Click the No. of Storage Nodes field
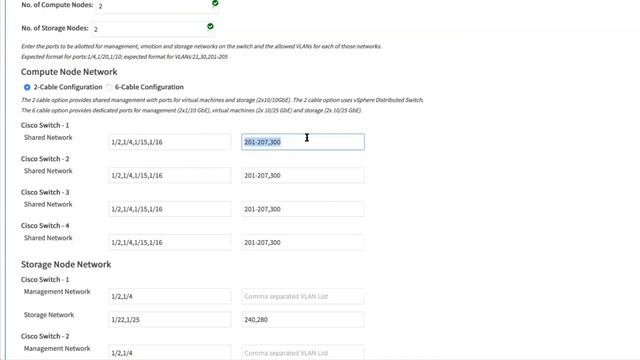This screenshot has width=640, height=360. click(x=152, y=29)
